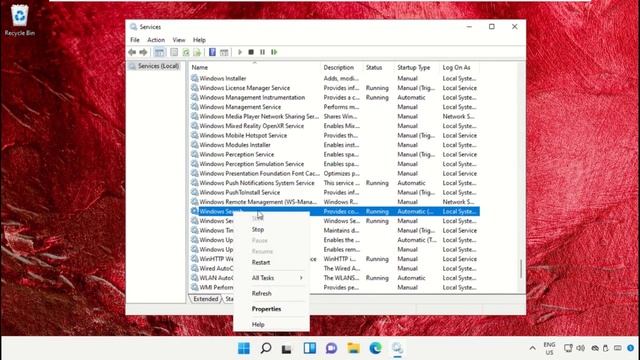
Task: Show hidden tray icons chevron
Action: (532, 348)
